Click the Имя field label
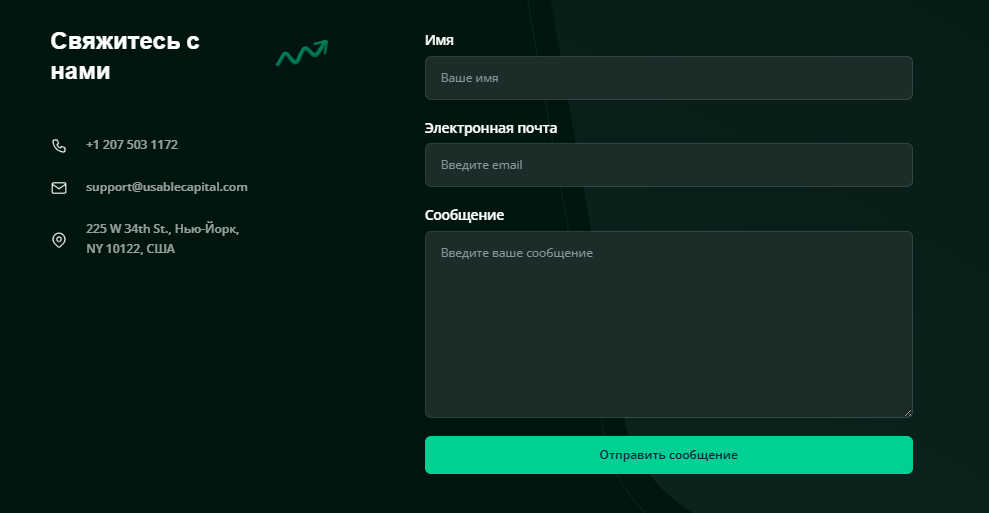 pyautogui.click(x=439, y=41)
